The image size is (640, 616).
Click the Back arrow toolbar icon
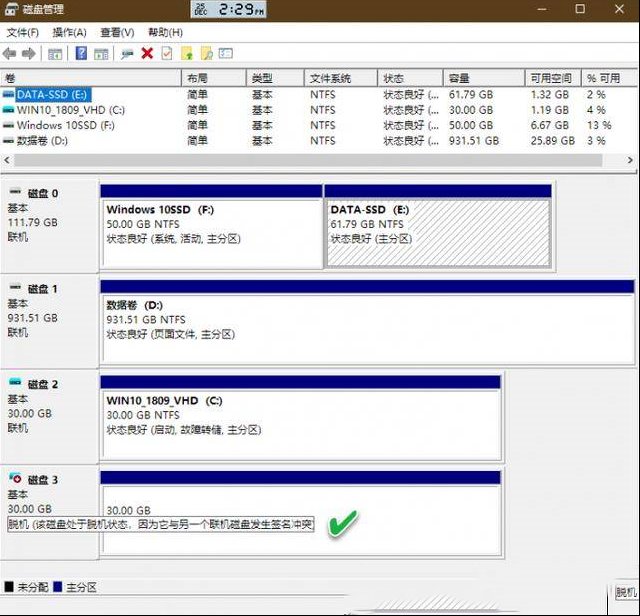click(x=9, y=53)
